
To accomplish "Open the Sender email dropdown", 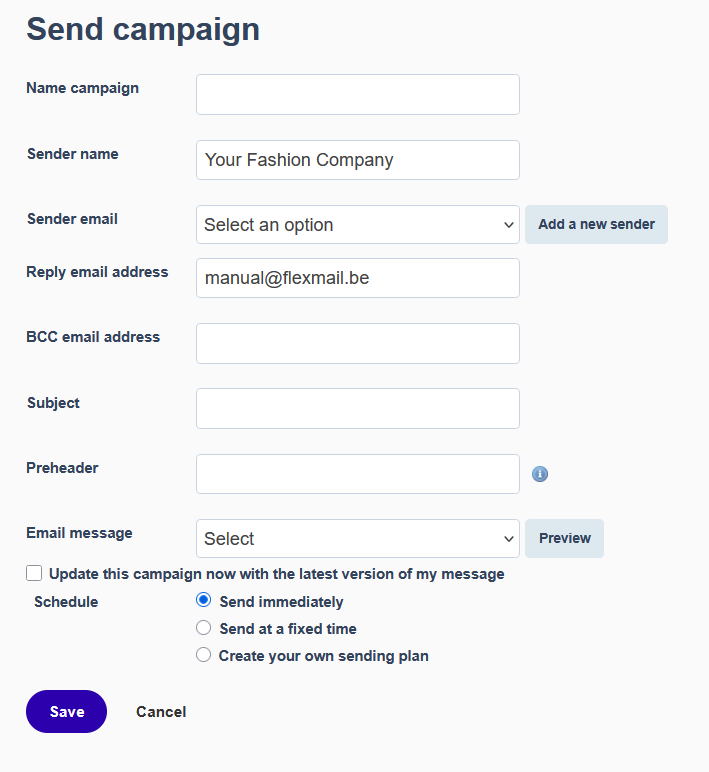I will pyautogui.click(x=358, y=225).
